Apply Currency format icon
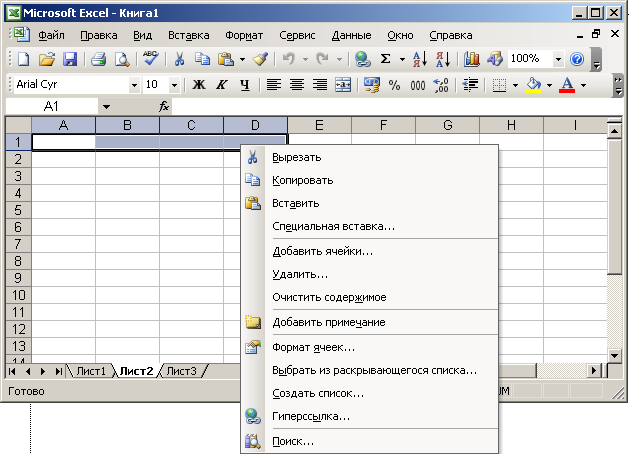 pyautogui.click(x=371, y=85)
